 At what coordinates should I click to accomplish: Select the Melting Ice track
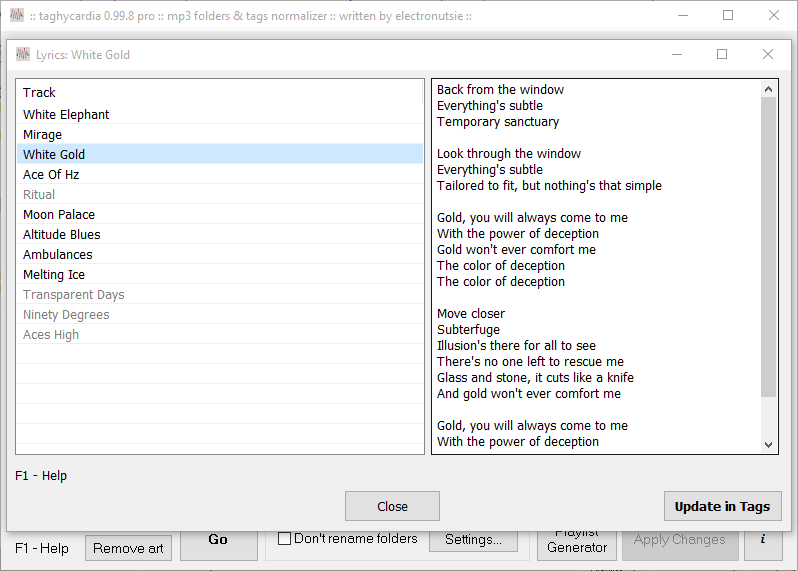point(220,274)
